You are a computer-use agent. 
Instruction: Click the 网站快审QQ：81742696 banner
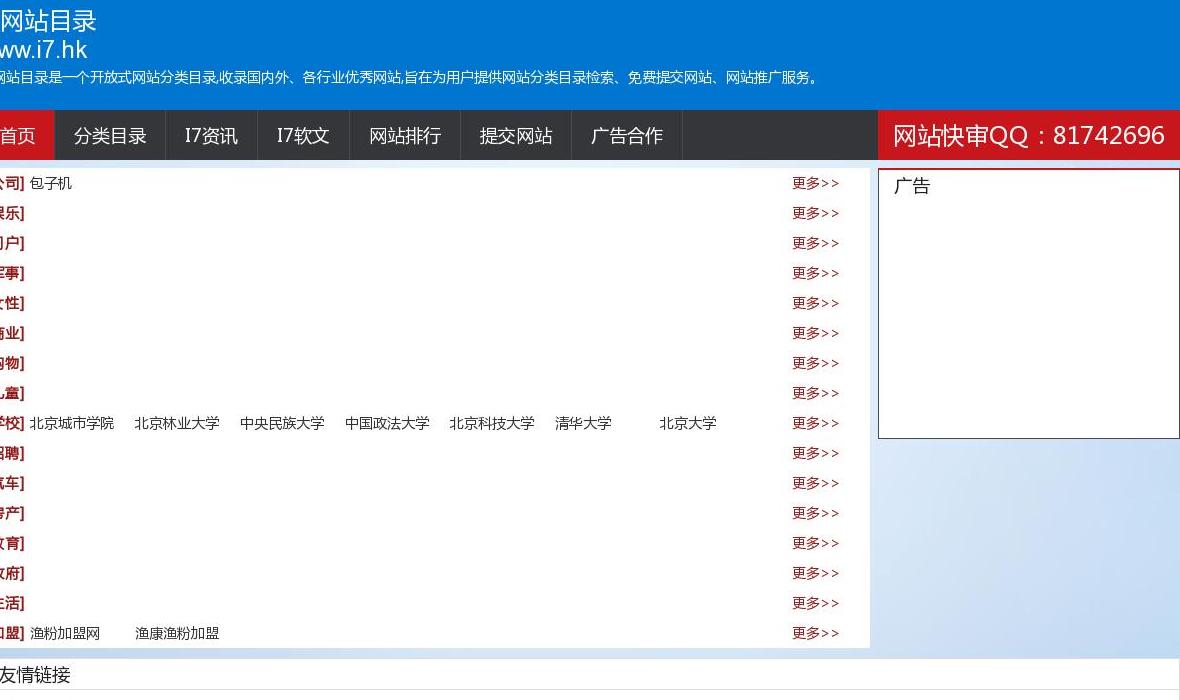point(1029,135)
